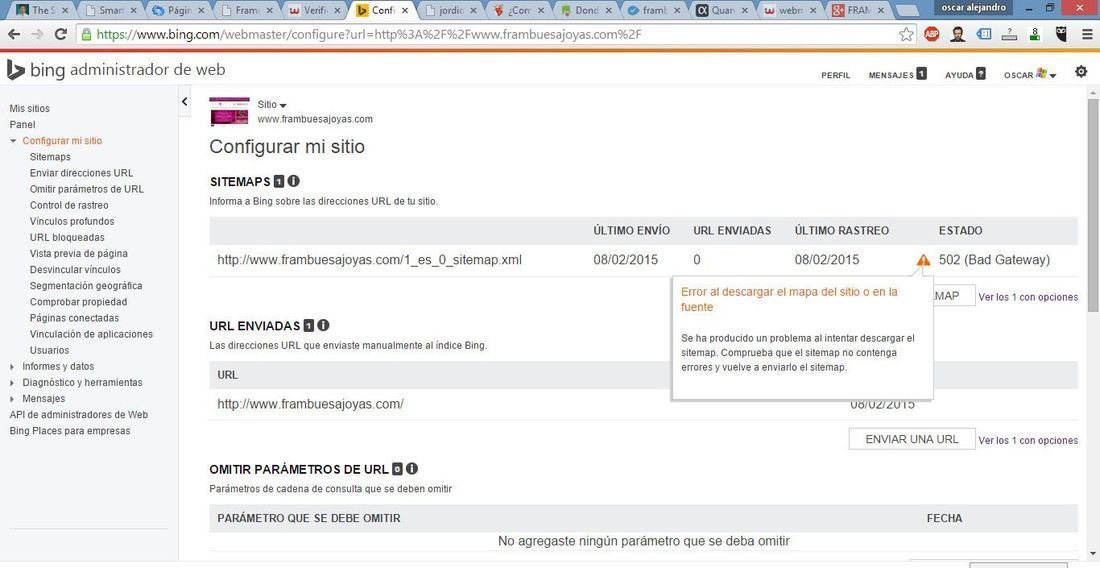Open the OSCAR account dropdown
Image resolution: width=1100 pixels, height=568 pixels.
(1030, 74)
